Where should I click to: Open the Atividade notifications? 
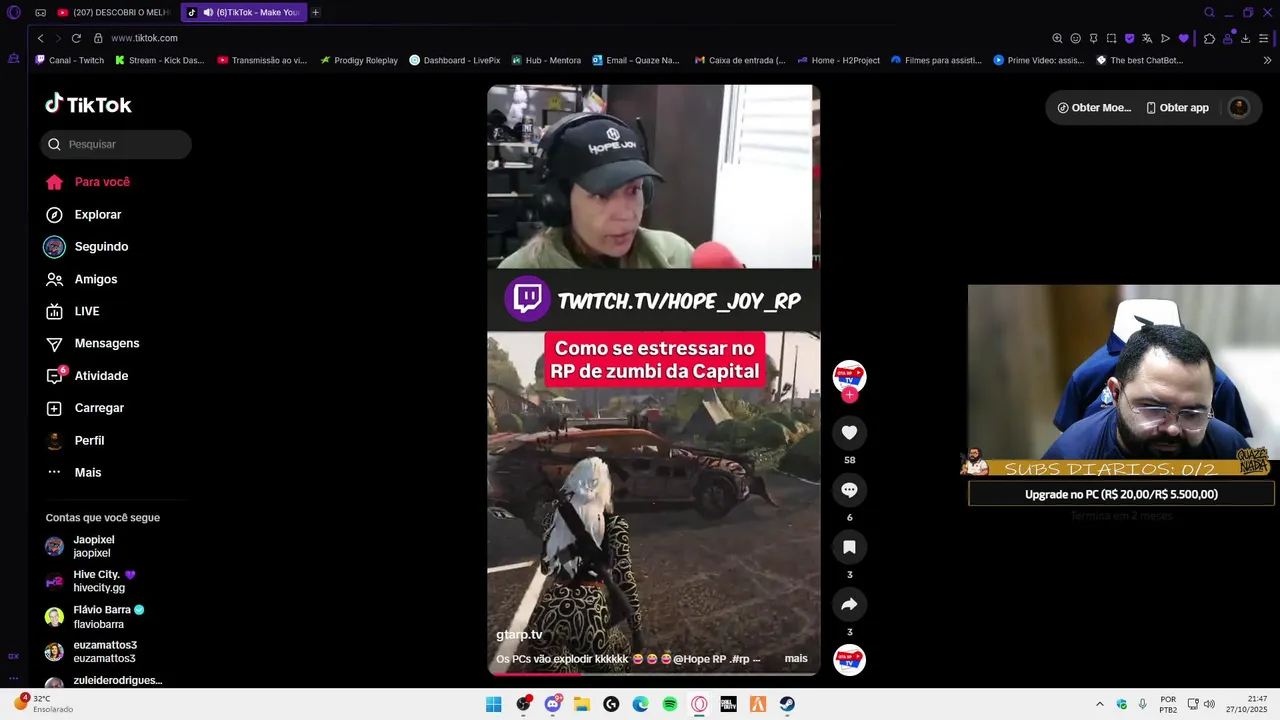(x=87, y=375)
